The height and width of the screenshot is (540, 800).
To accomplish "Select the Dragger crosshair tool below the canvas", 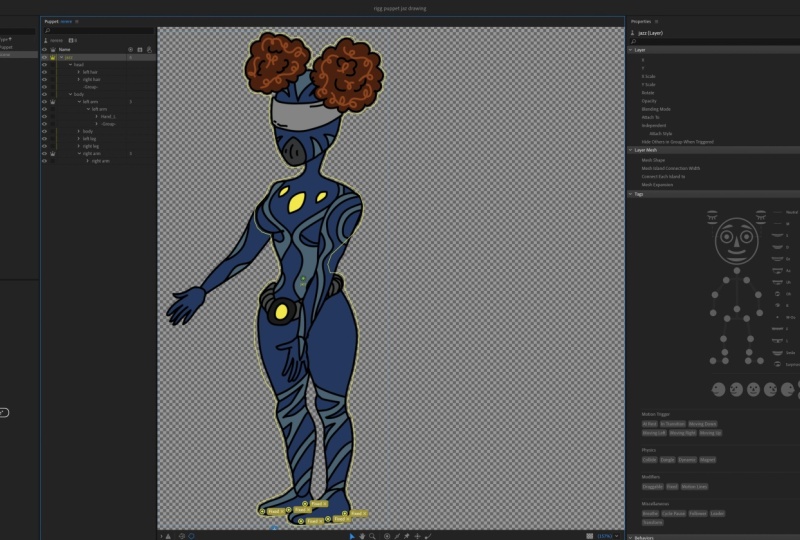I will click(417, 536).
